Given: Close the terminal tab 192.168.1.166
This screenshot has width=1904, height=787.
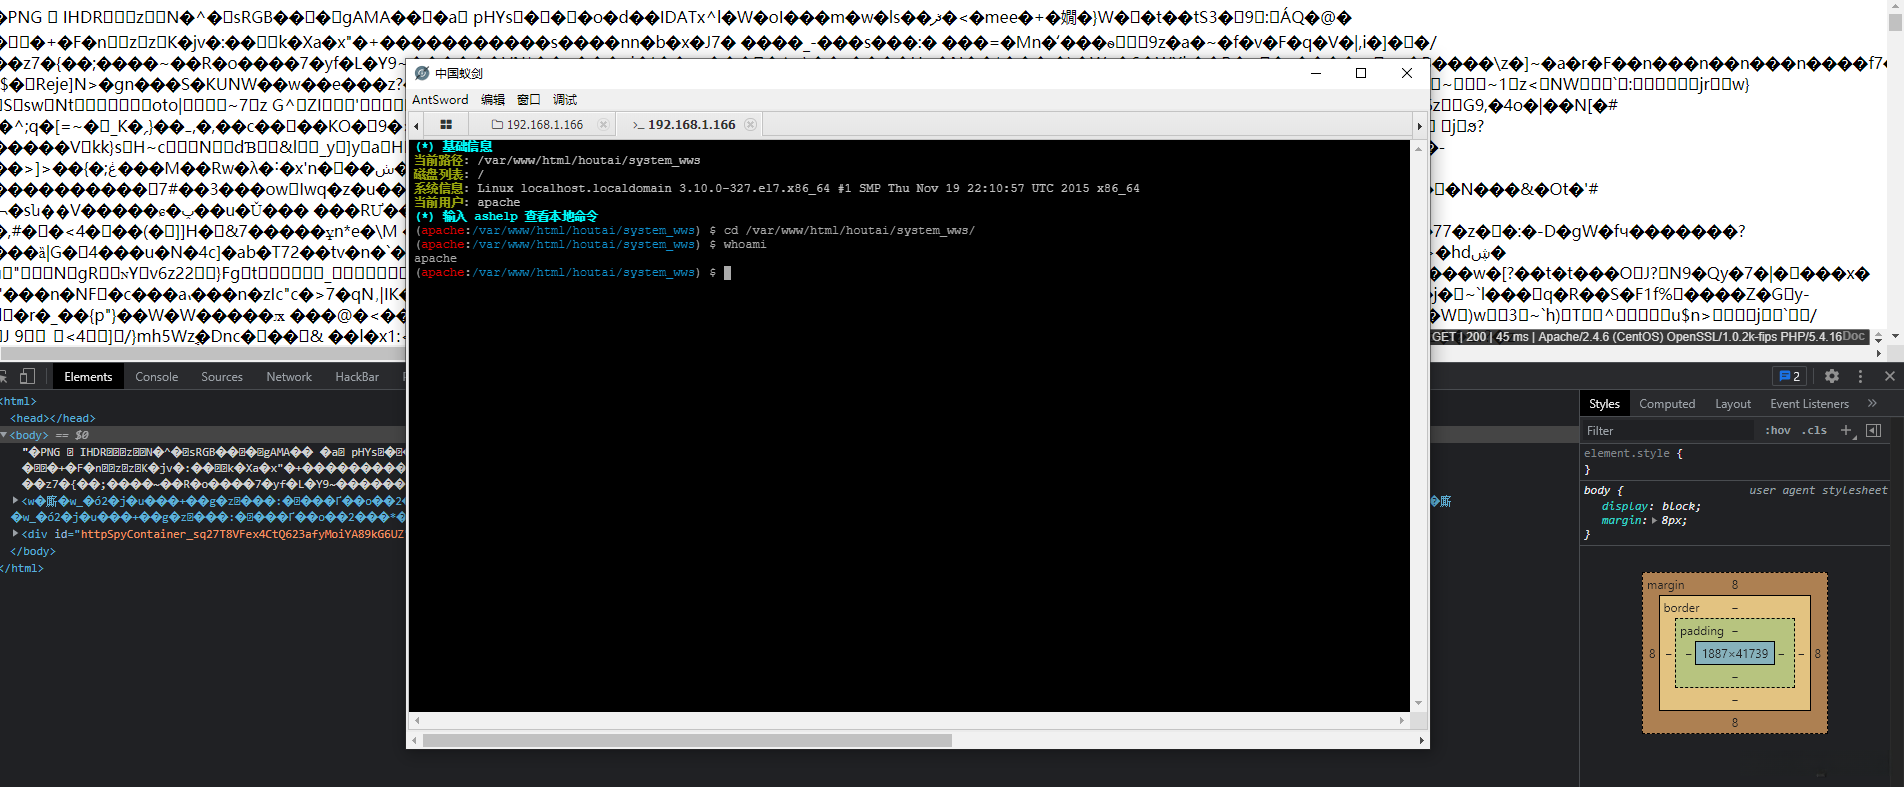Looking at the screenshot, I should 750,125.
